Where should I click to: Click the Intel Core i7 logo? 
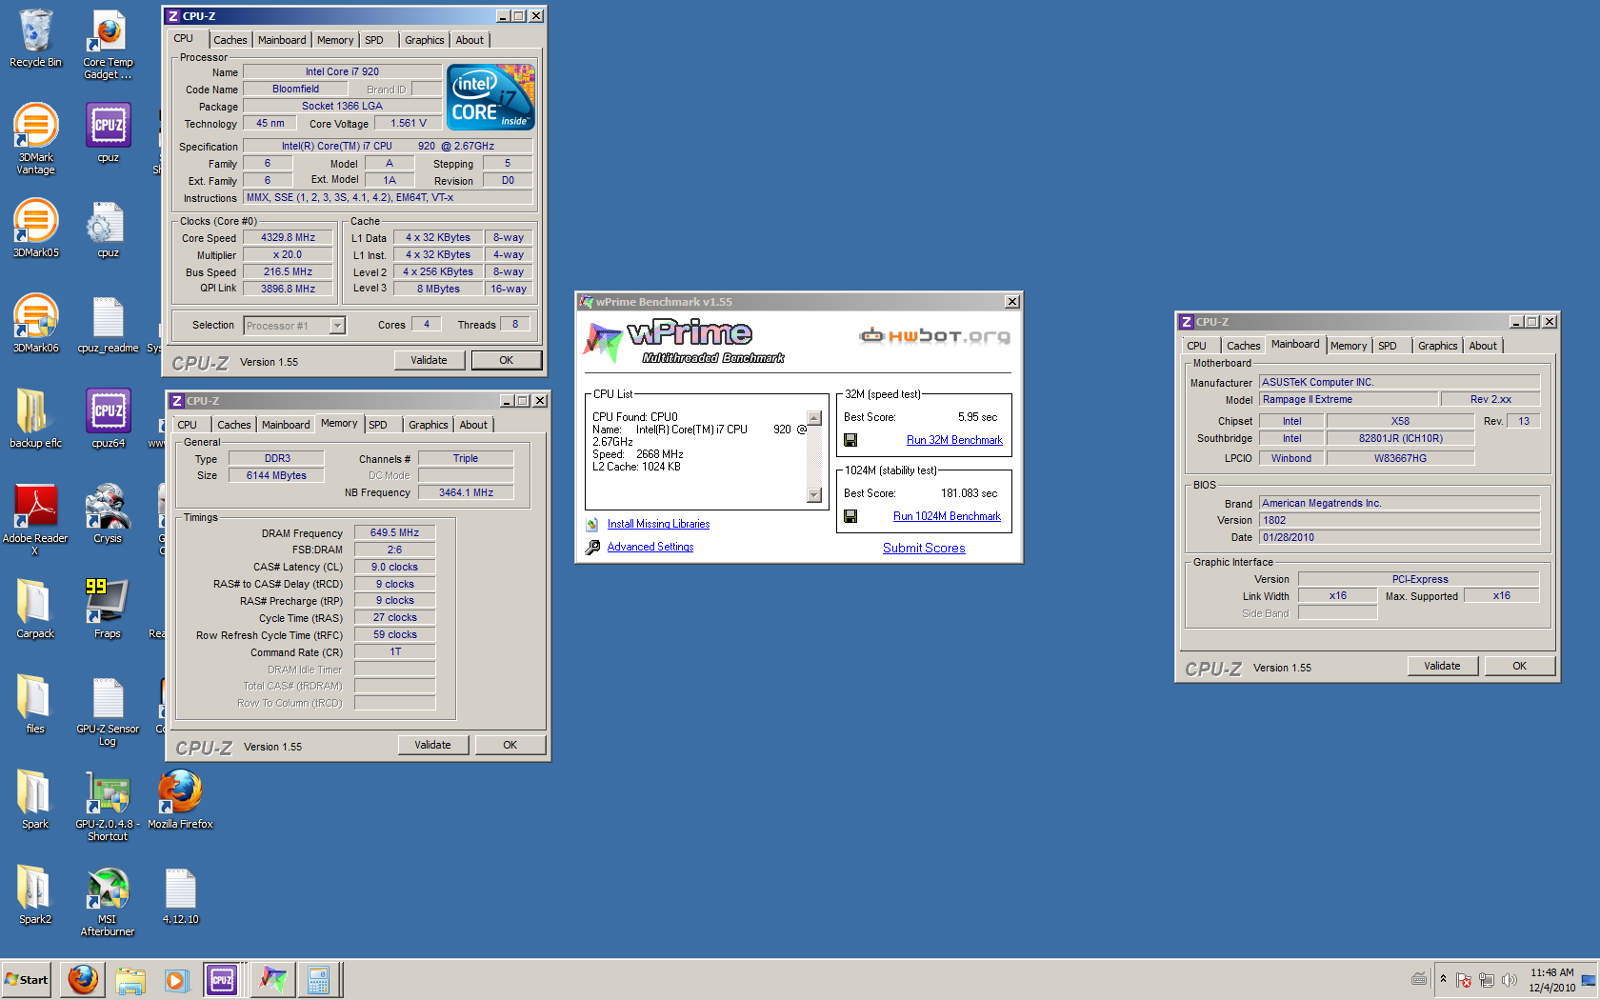490,97
